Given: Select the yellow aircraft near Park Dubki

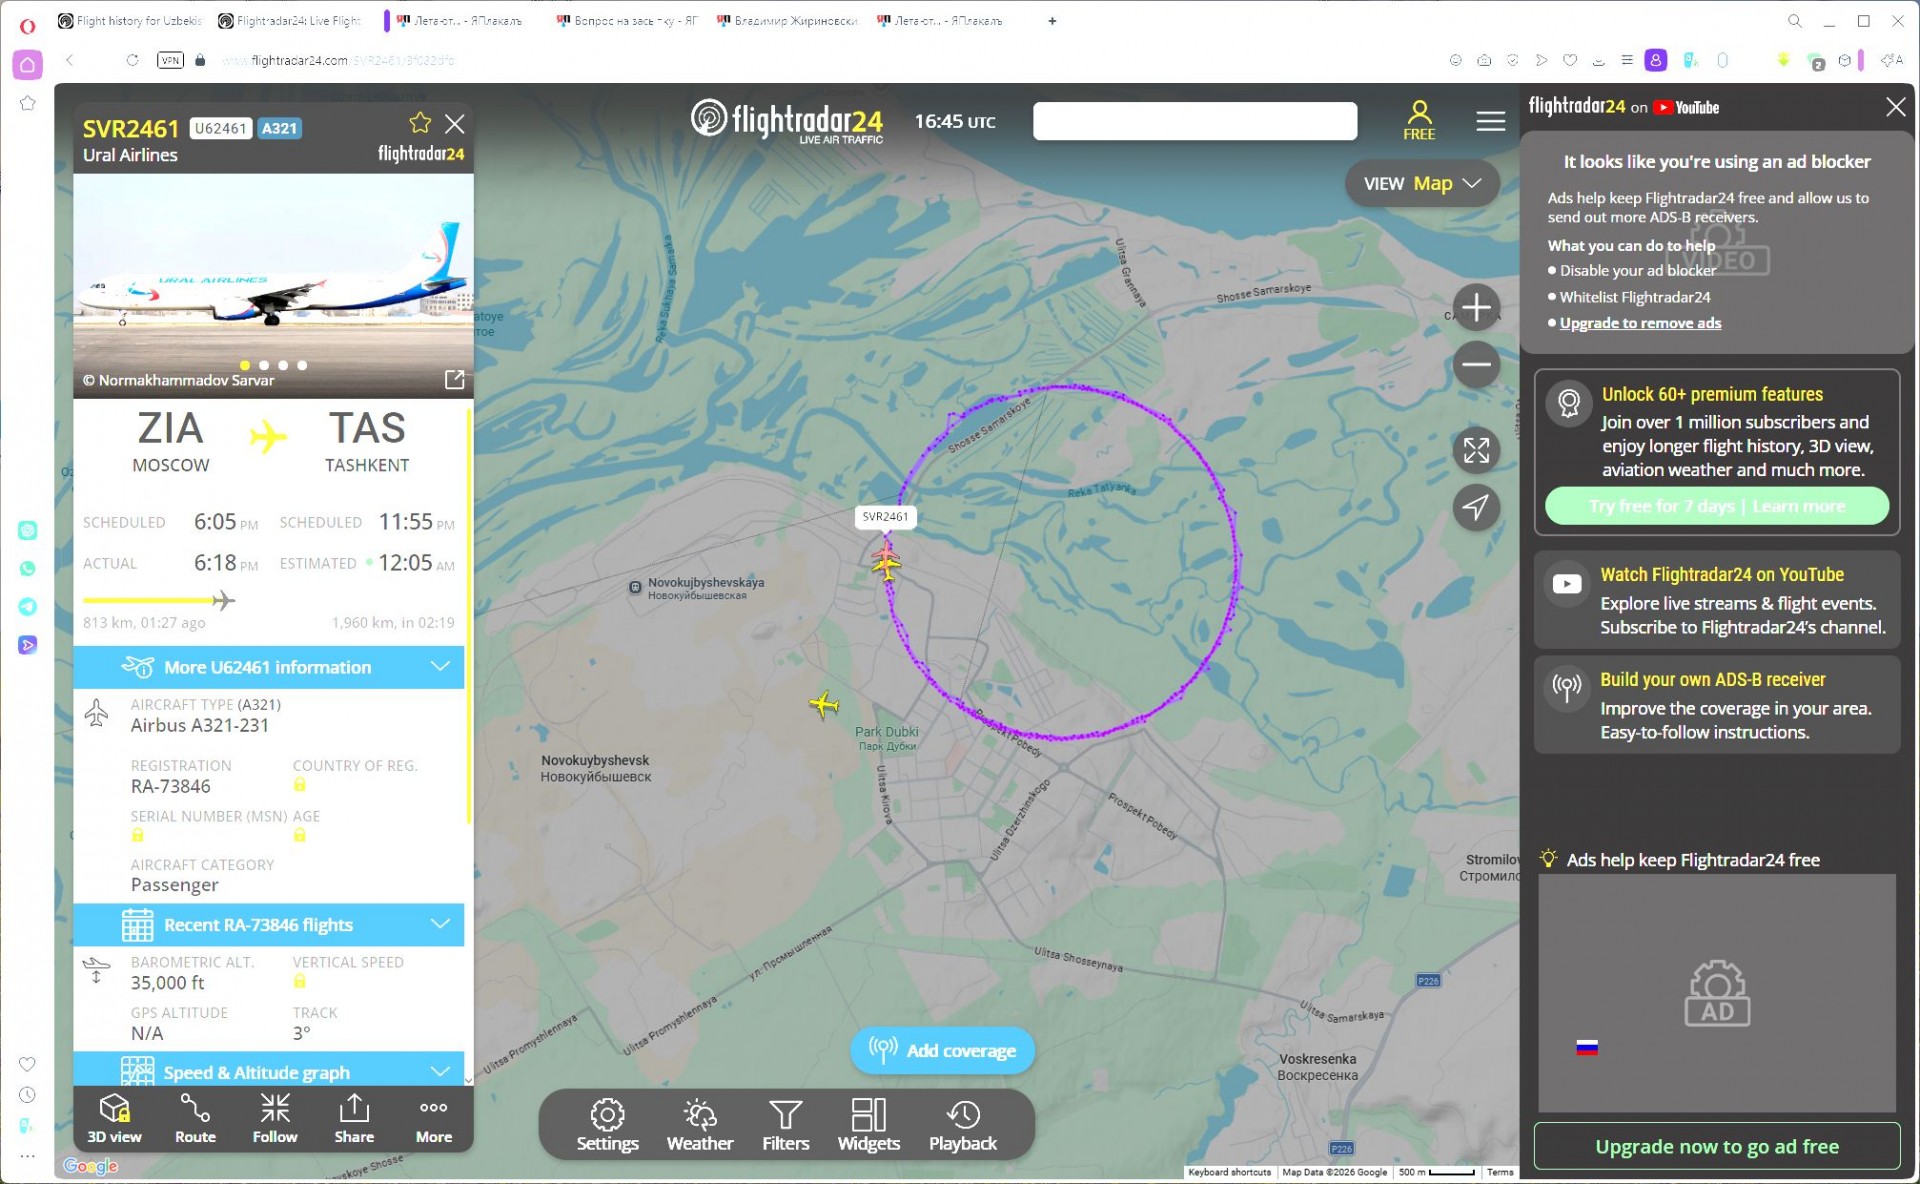Looking at the screenshot, I should tap(824, 705).
